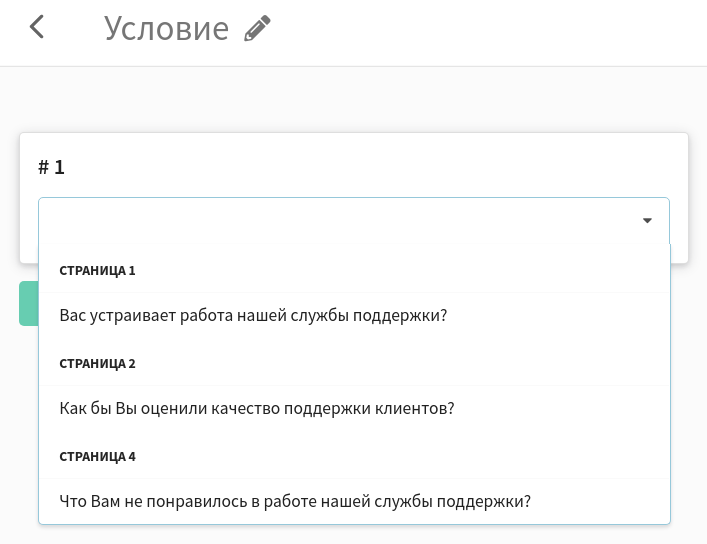
Task: Click the СТРАНИЦА 4 group header
Action: 97,456
